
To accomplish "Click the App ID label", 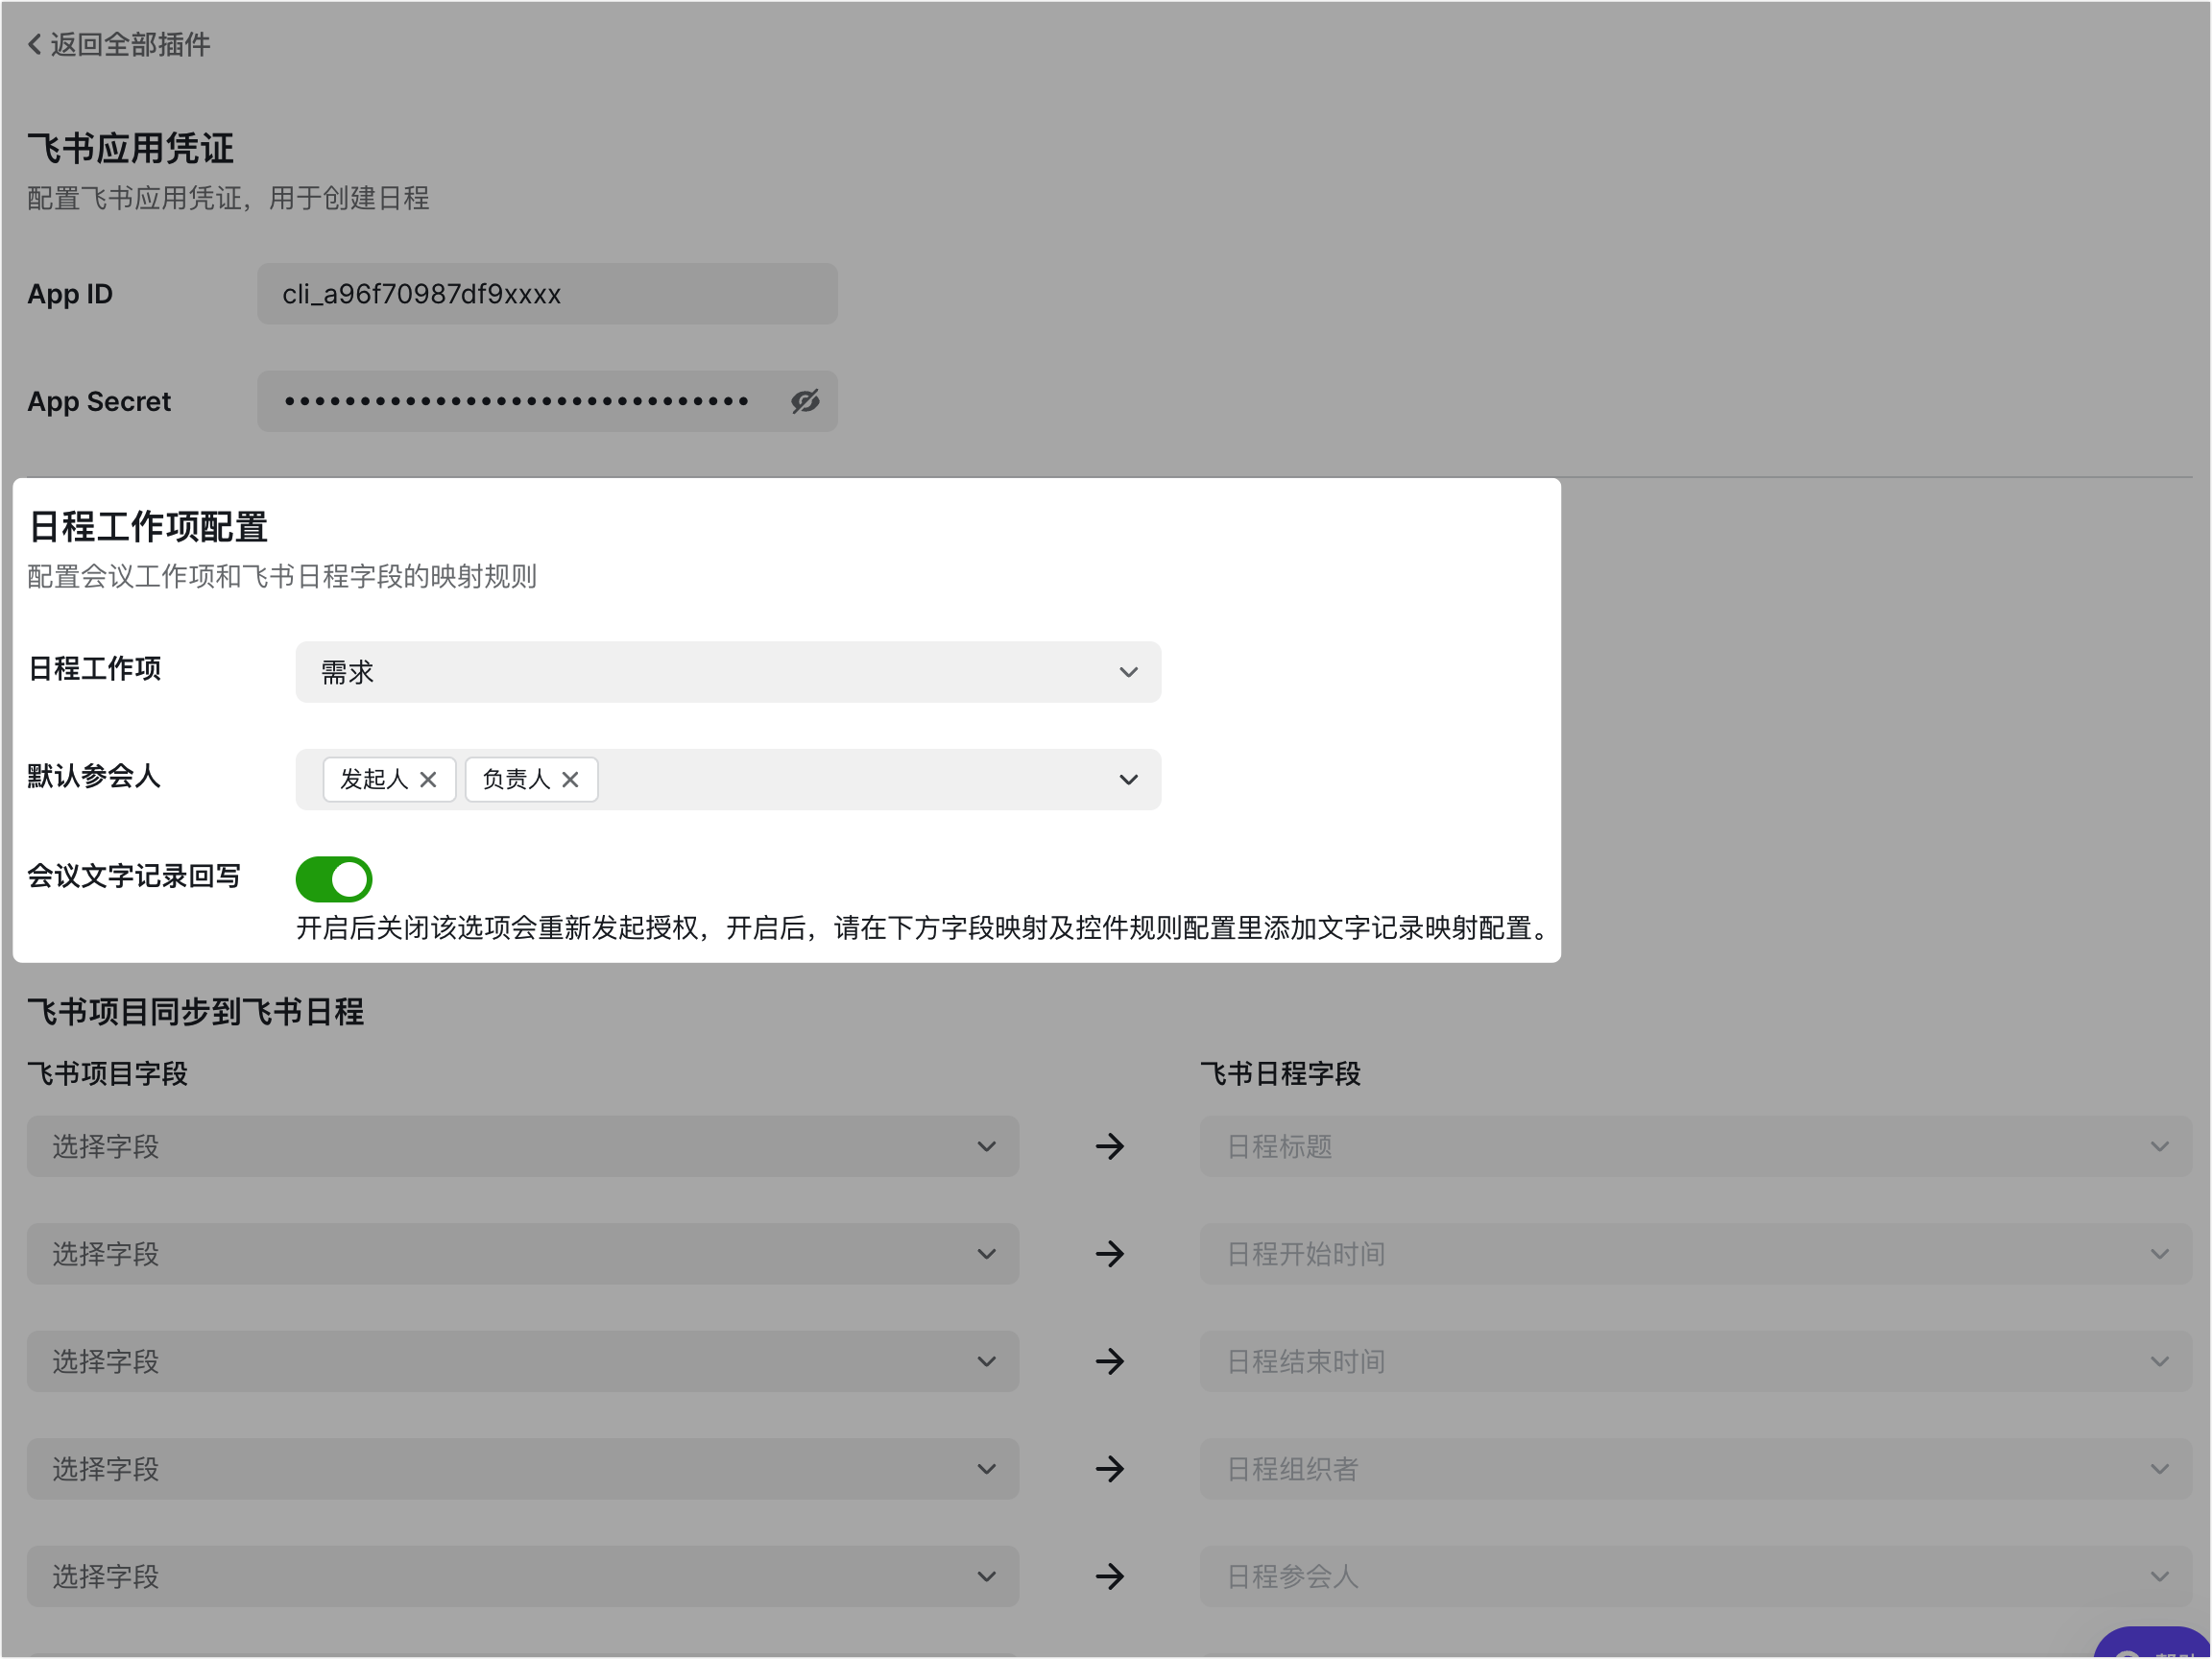I will [x=70, y=294].
